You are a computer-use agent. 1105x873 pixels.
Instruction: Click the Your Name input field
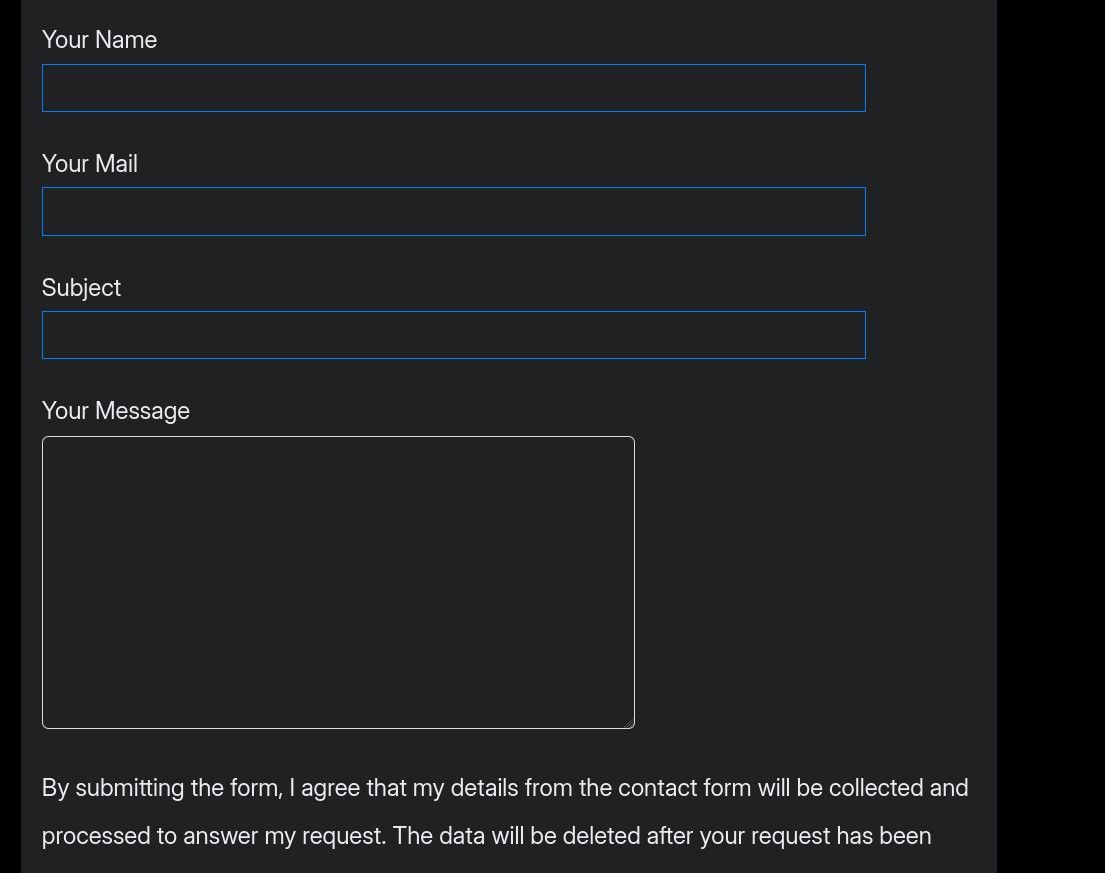[x=453, y=88]
